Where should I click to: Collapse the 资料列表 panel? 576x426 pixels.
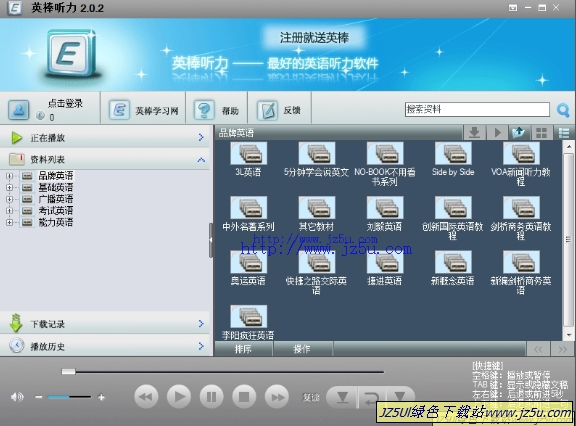105,159
